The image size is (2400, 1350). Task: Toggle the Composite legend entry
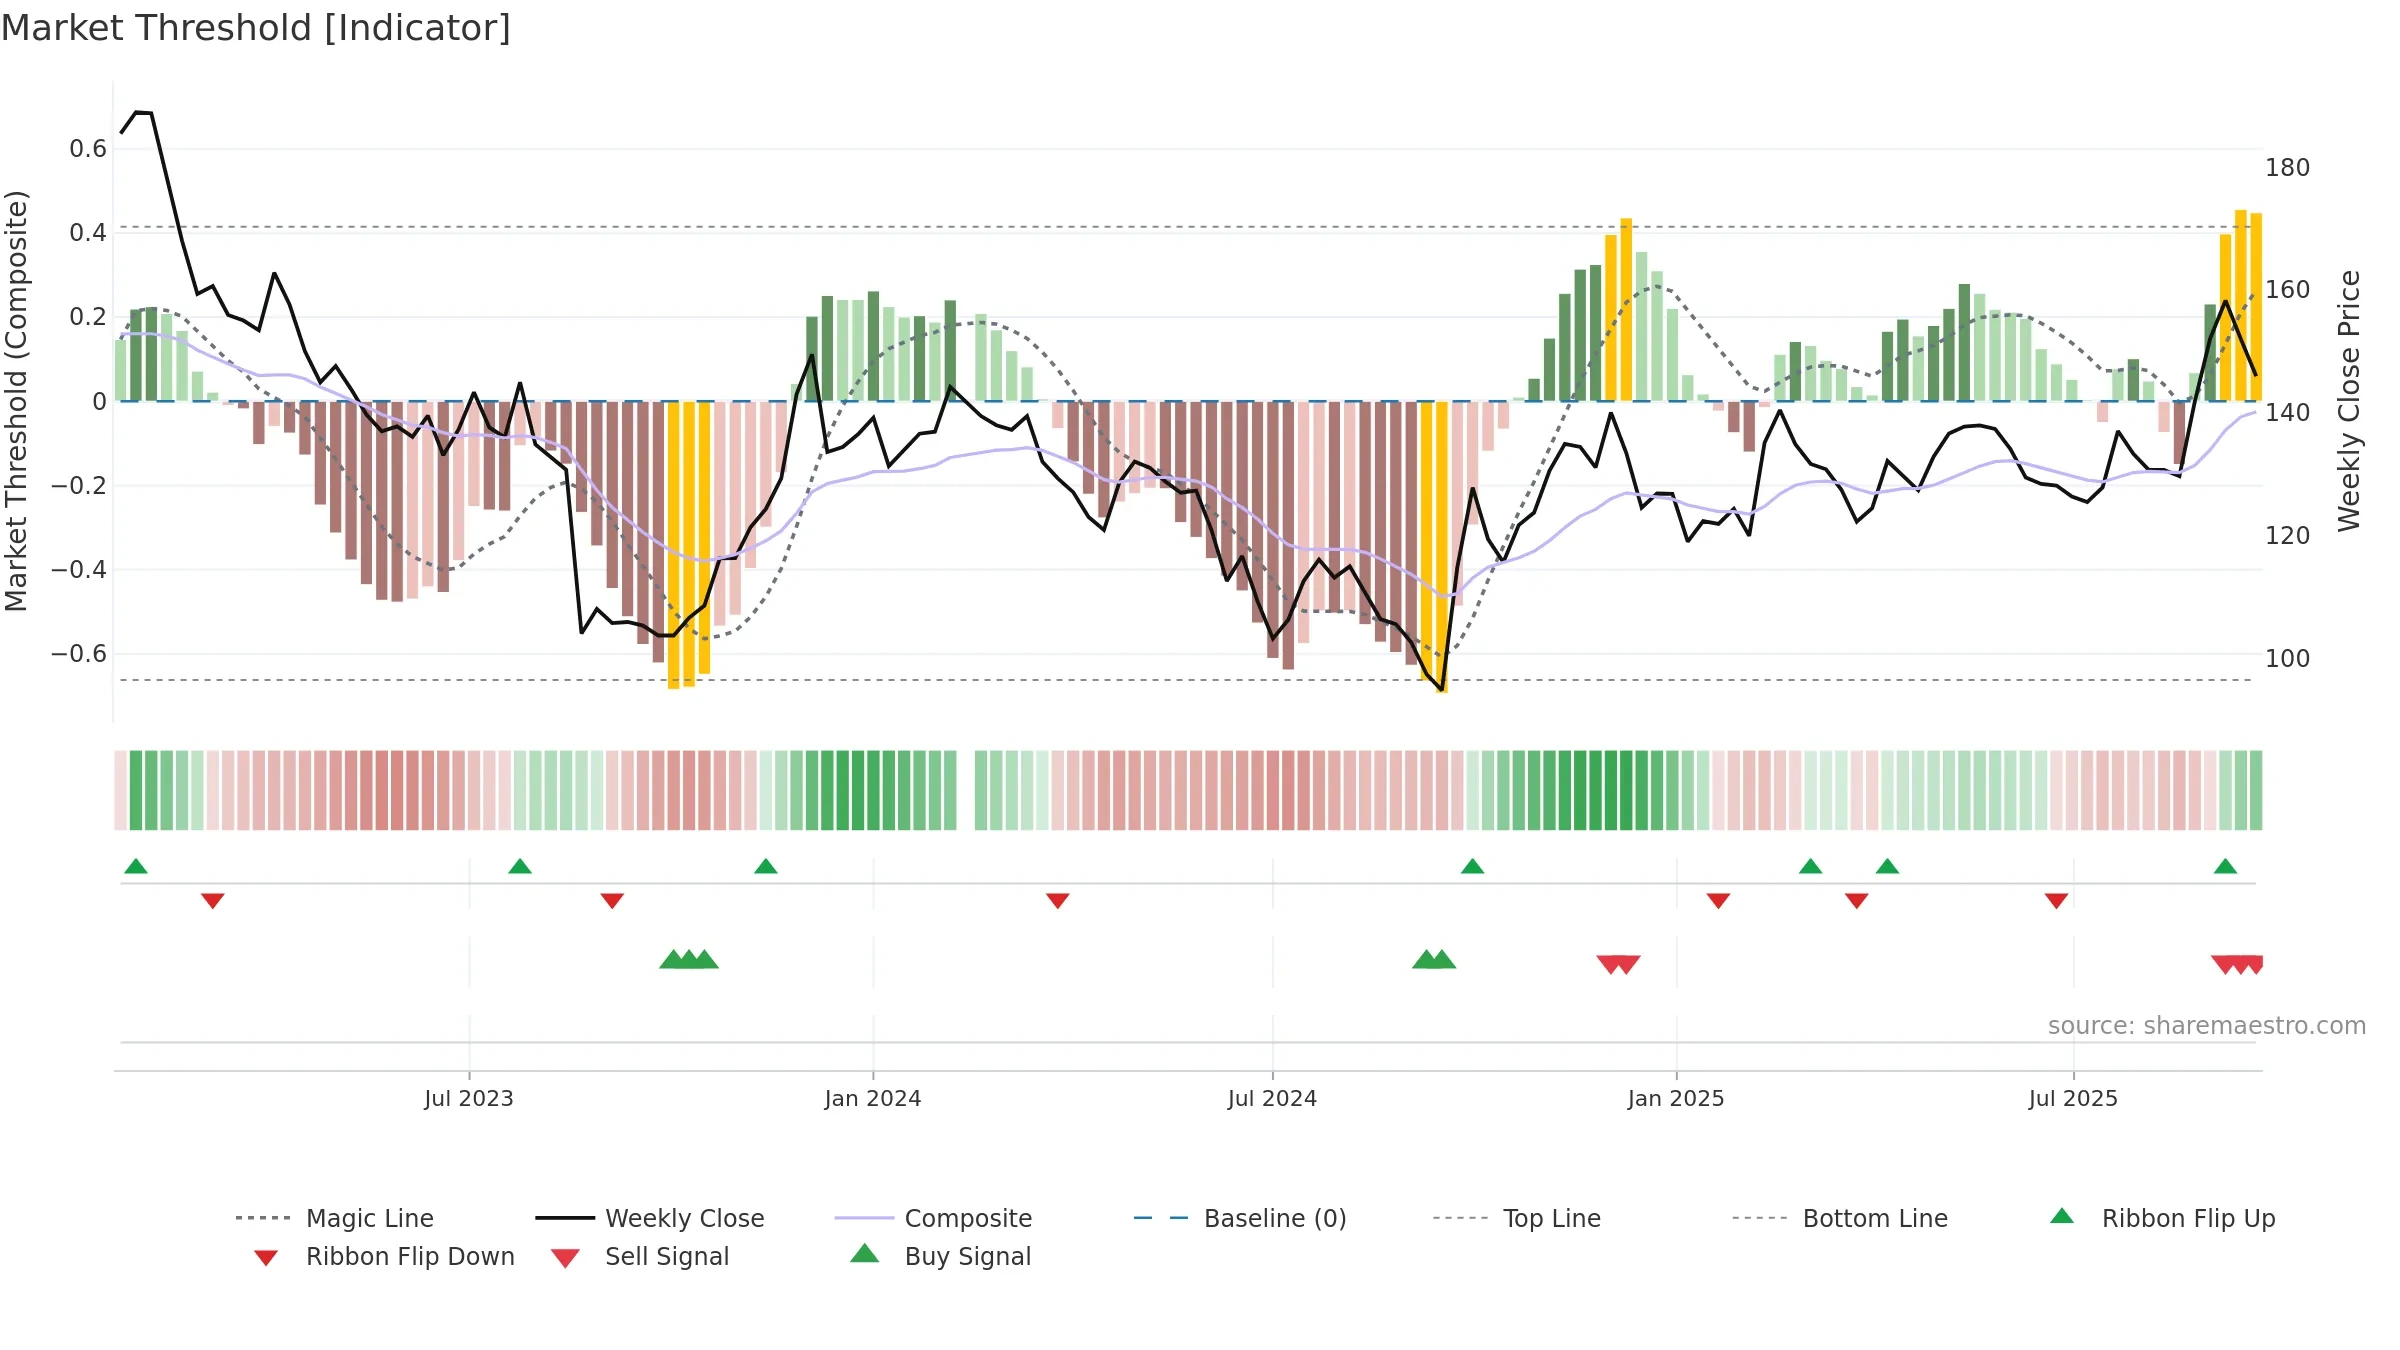tap(933, 1218)
